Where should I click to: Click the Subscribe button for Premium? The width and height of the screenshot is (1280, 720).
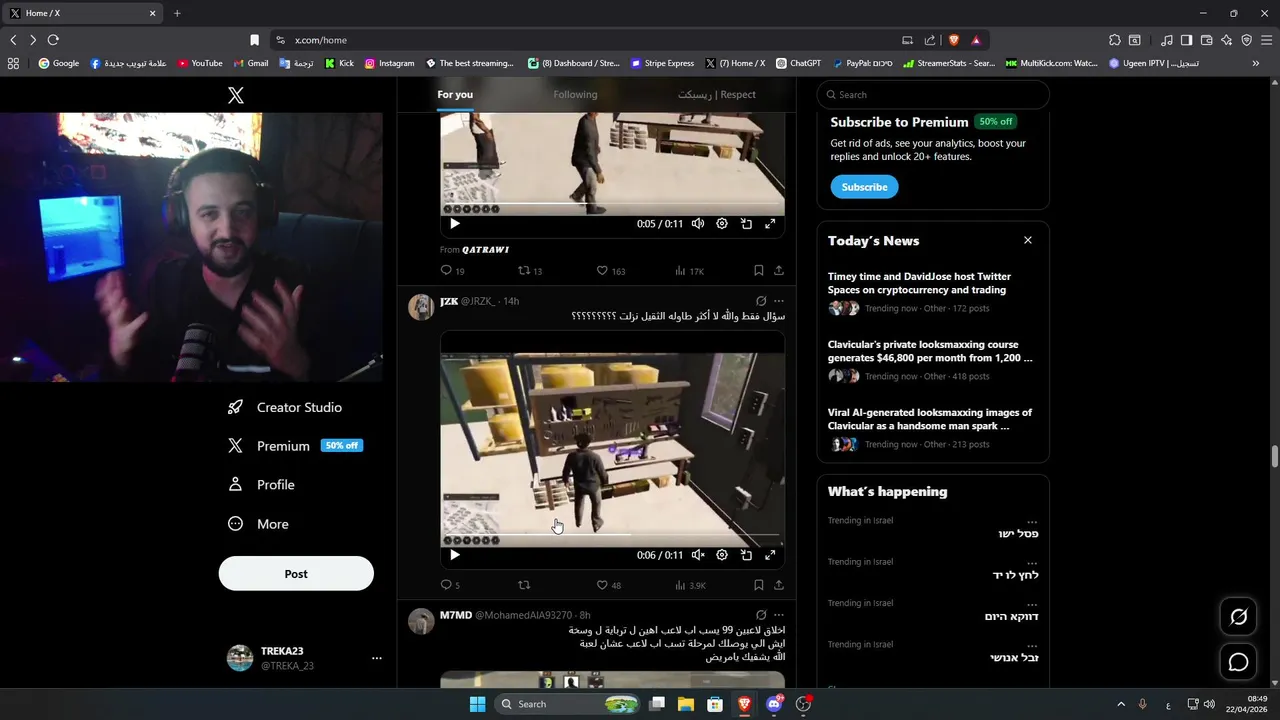tap(864, 187)
